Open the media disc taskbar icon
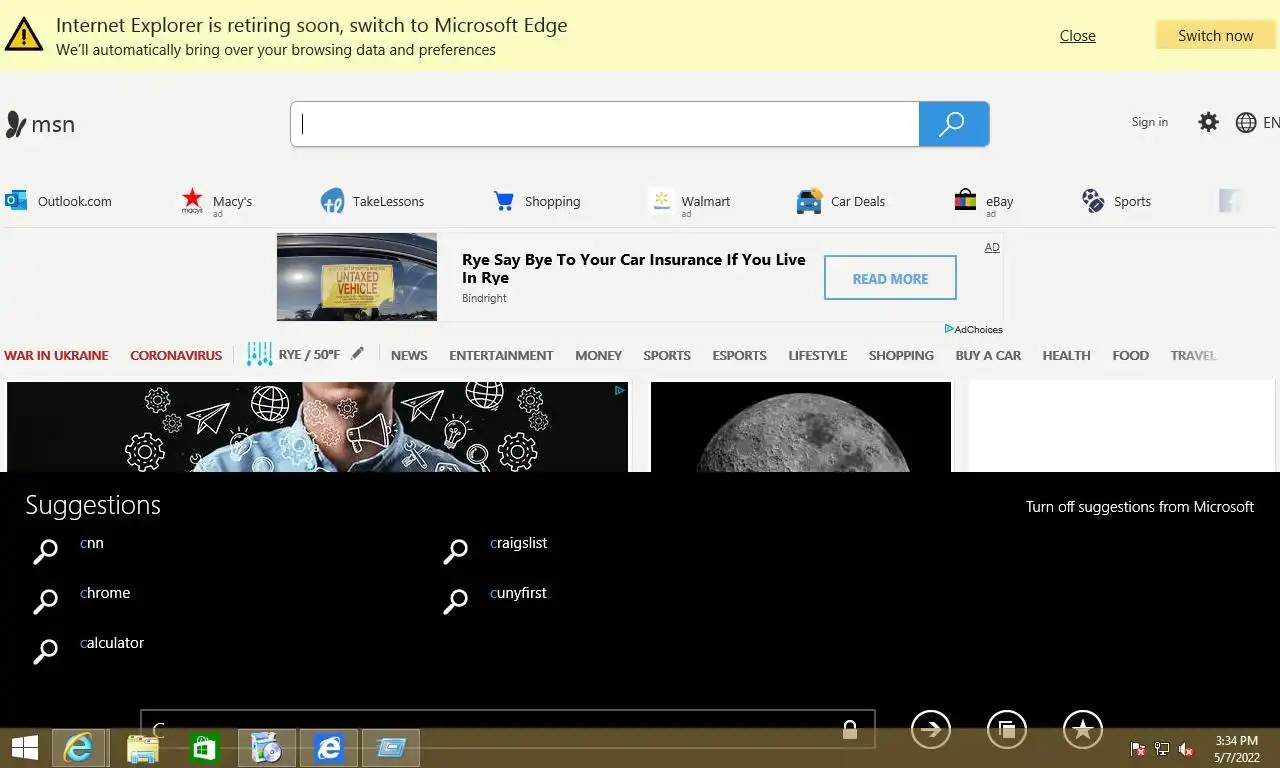Screen dimensions: 1280x768 (x=267, y=748)
